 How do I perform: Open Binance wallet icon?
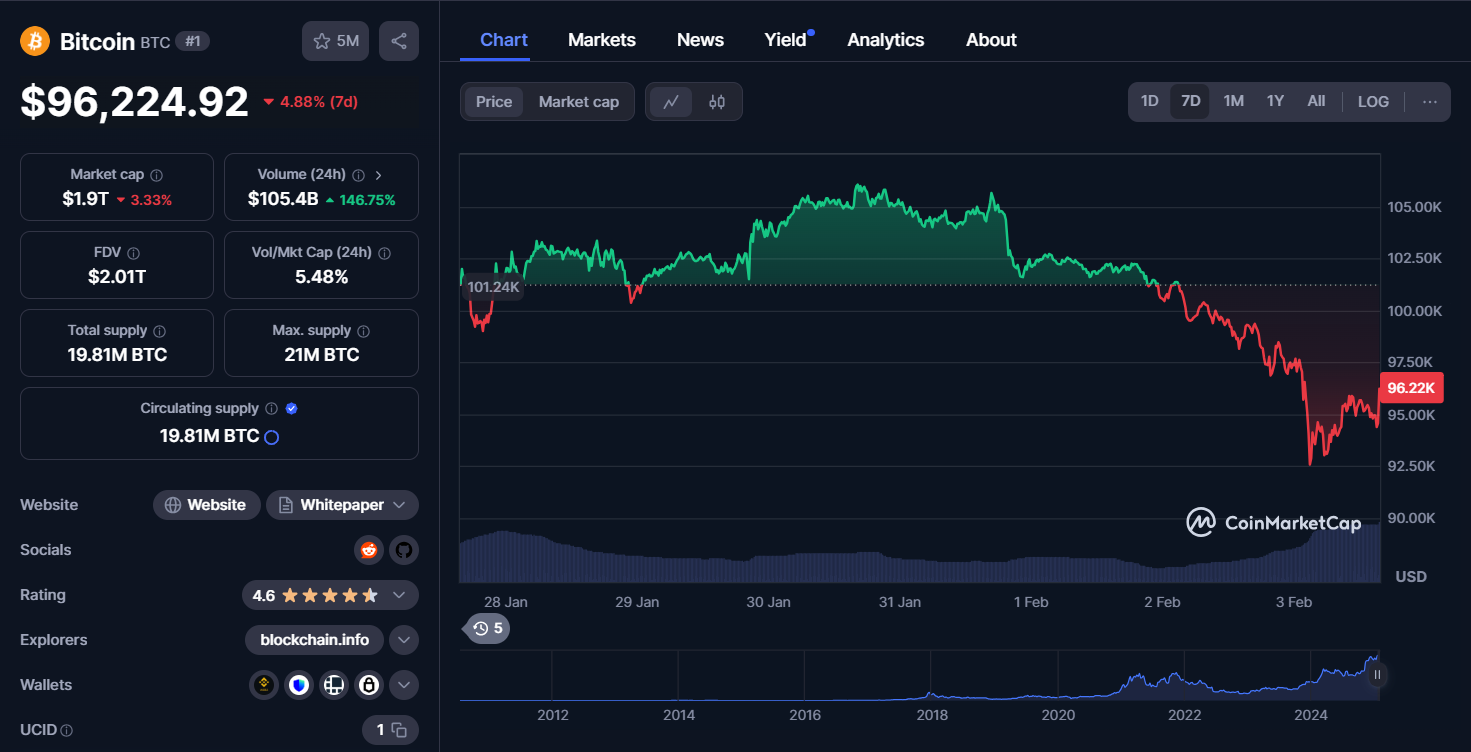264,685
